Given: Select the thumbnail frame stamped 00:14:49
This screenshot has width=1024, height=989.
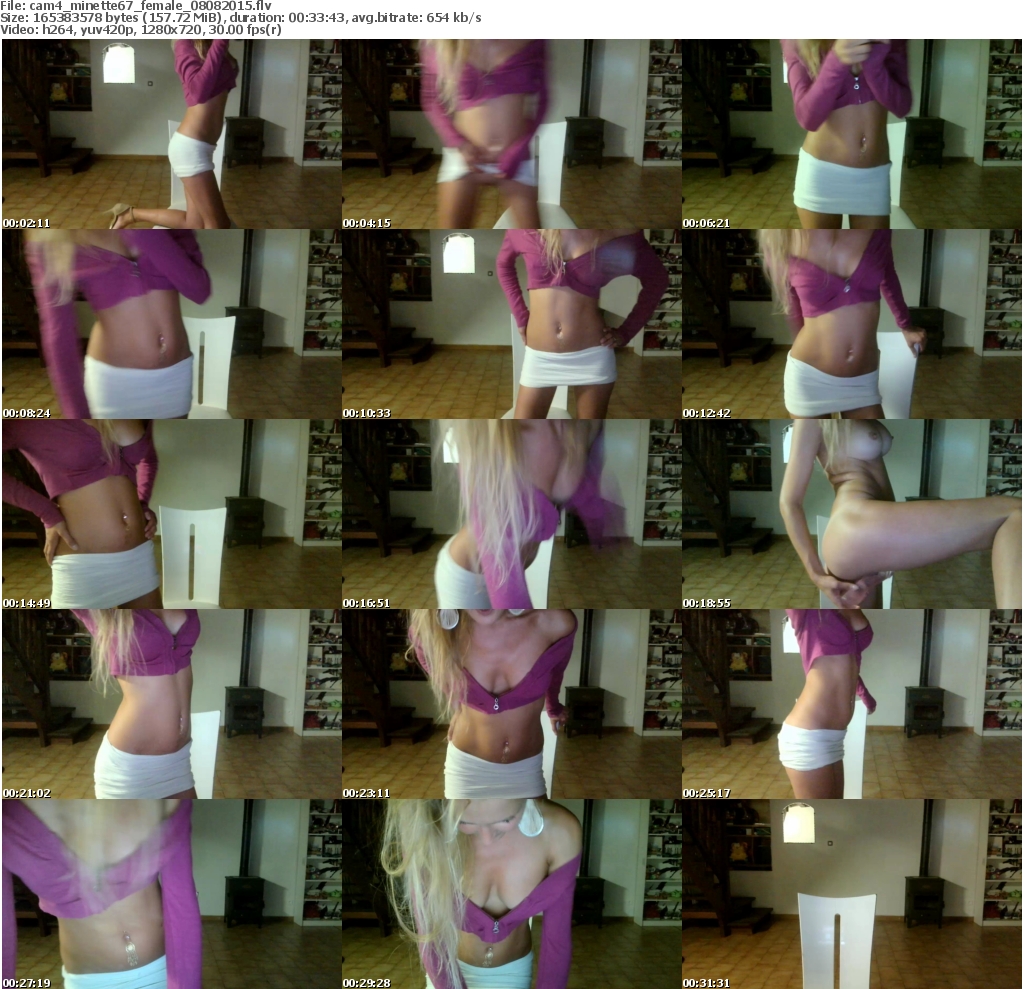Looking at the screenshot, I should tap(172, 514).
